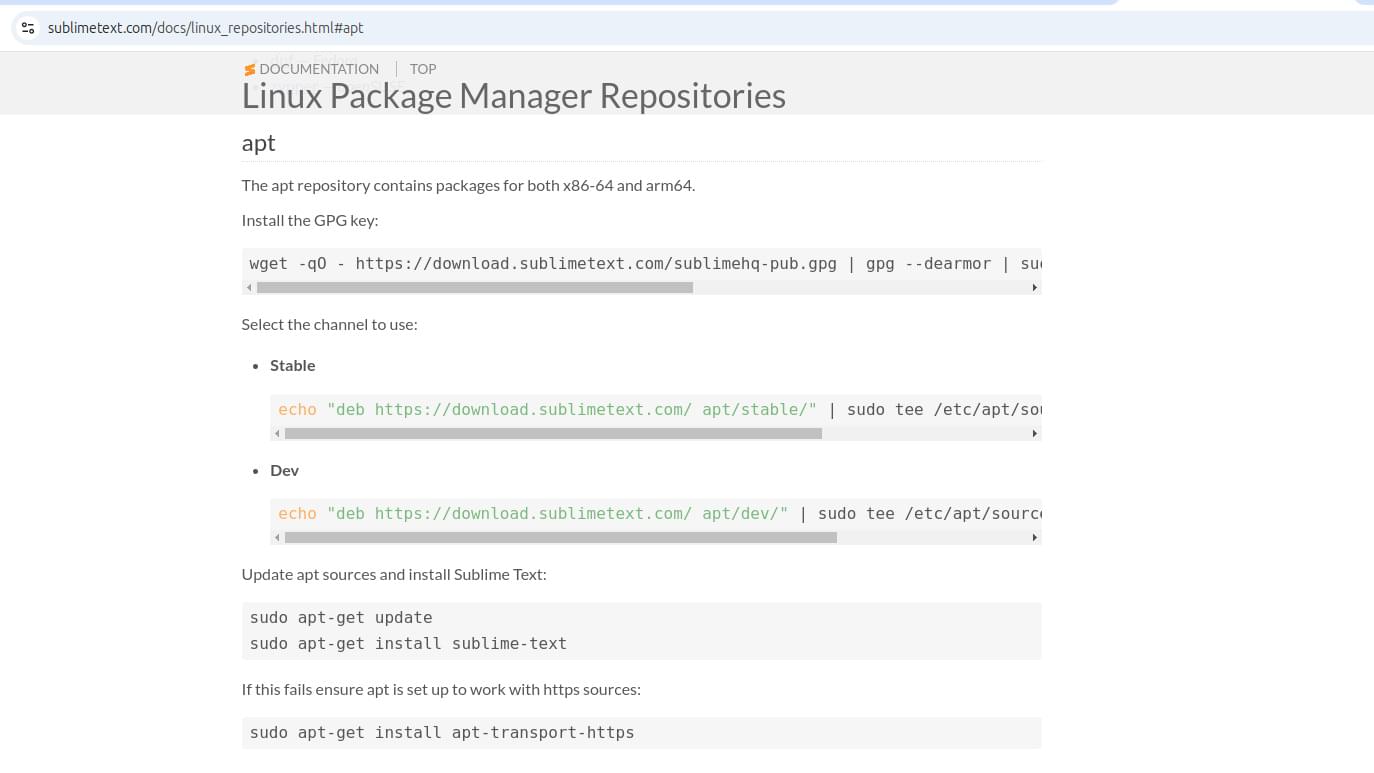
Task: Click left scroll arrow of Stable code block
Action: click(276, 434)
